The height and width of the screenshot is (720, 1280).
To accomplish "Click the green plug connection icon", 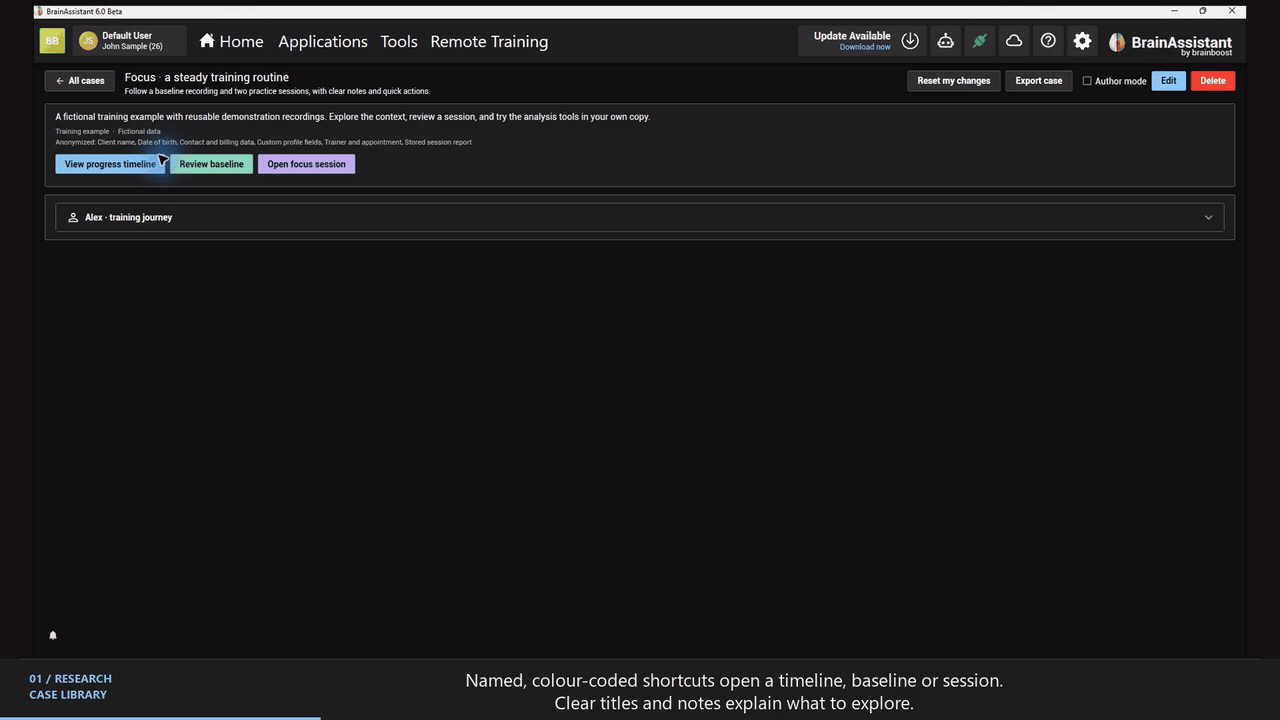I will pos(980,41).
